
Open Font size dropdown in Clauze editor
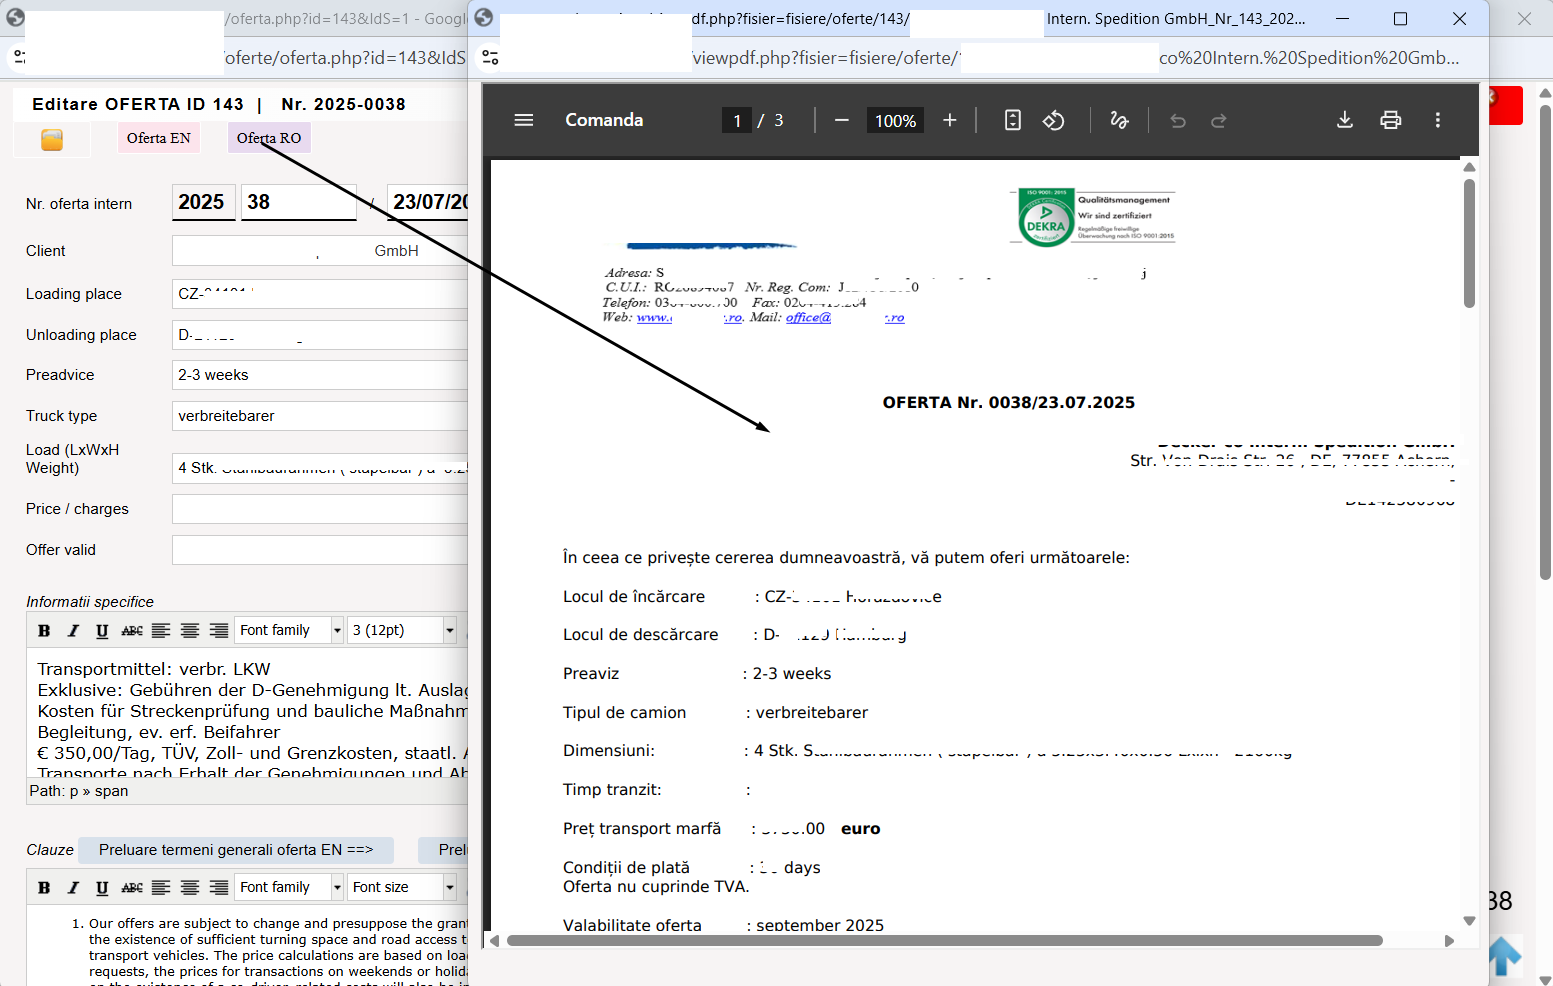[x=402, y=887]
